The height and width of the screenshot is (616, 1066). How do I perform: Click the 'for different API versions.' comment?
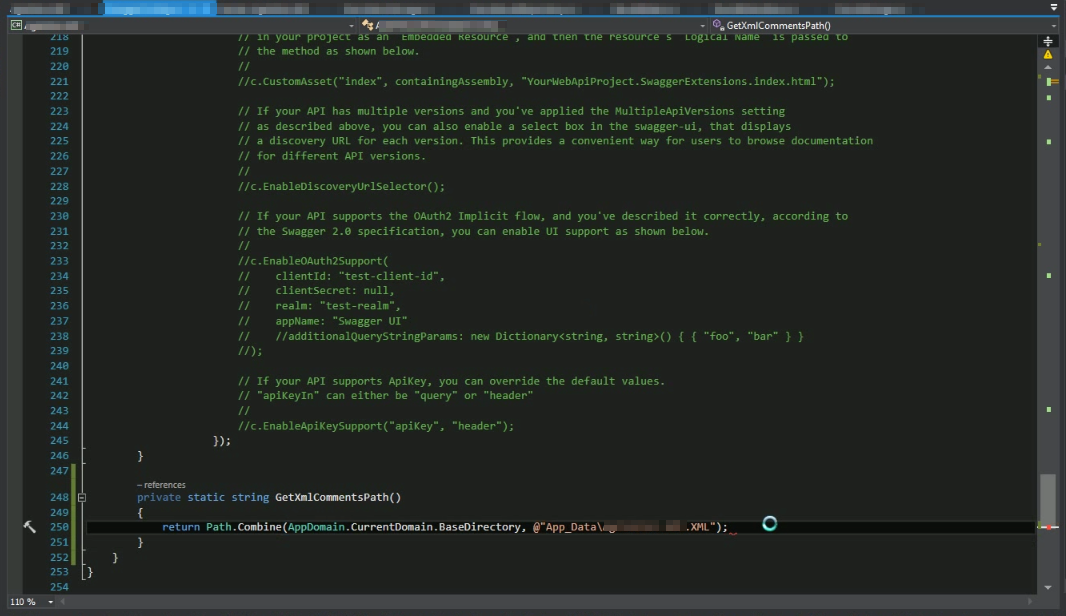[332, 156]
